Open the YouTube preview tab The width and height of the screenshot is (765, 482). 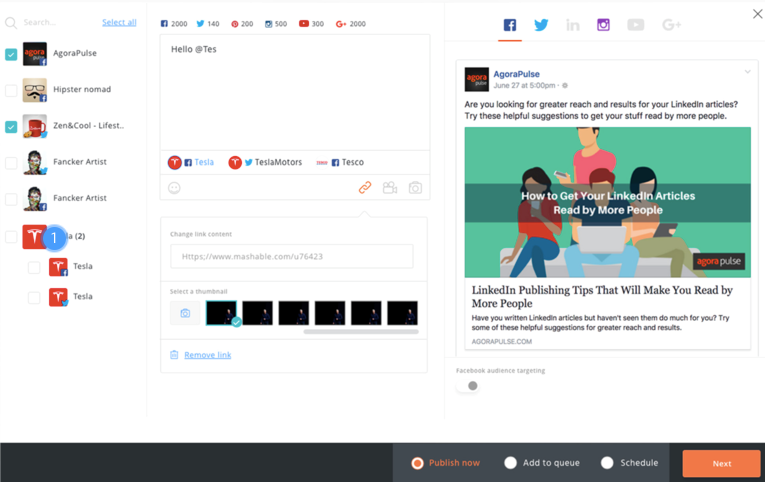pyautogui.click(x=636, y=24)
